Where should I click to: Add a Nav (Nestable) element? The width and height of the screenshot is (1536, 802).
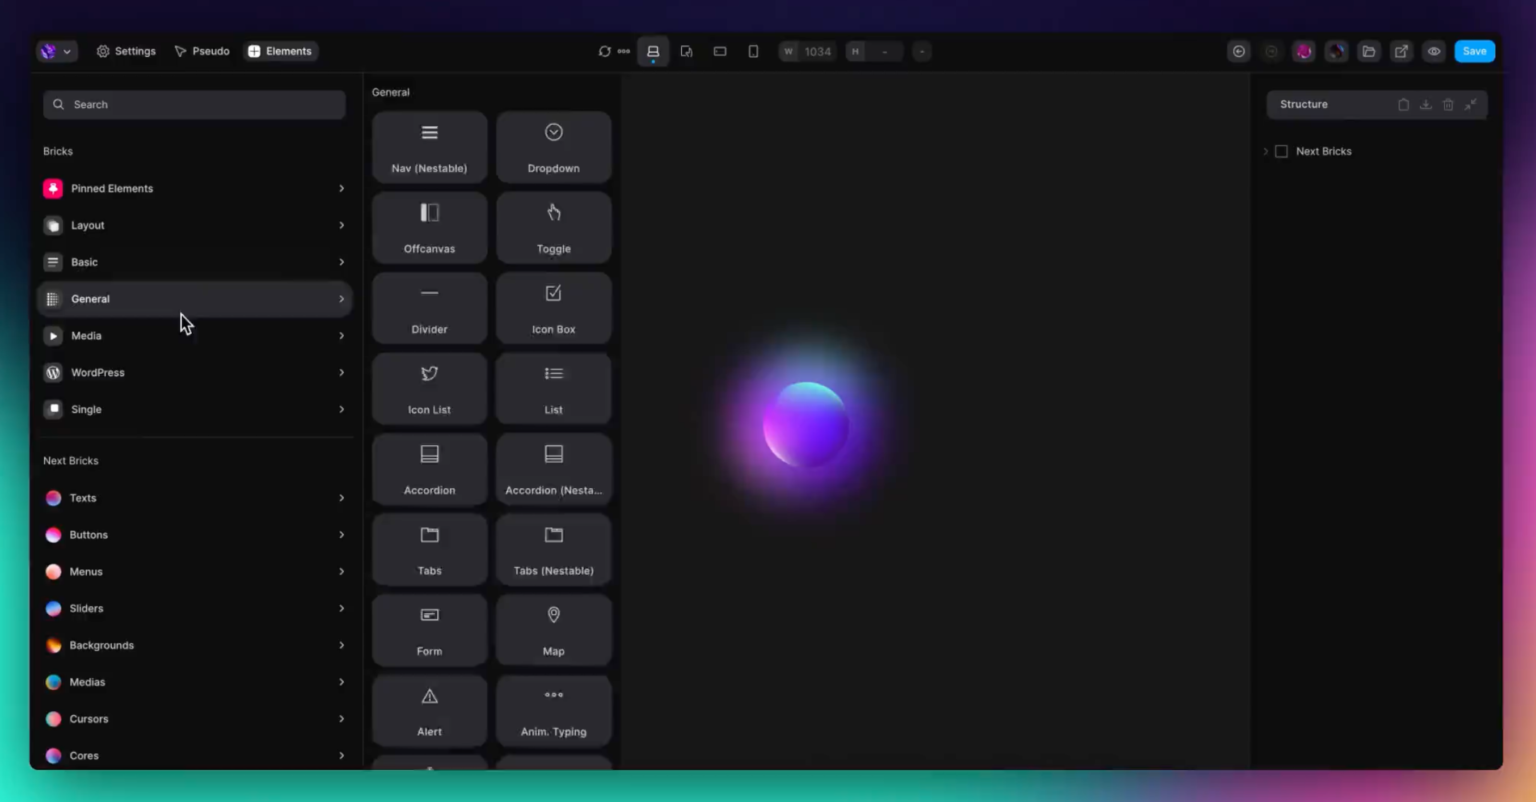pos(429,147)
